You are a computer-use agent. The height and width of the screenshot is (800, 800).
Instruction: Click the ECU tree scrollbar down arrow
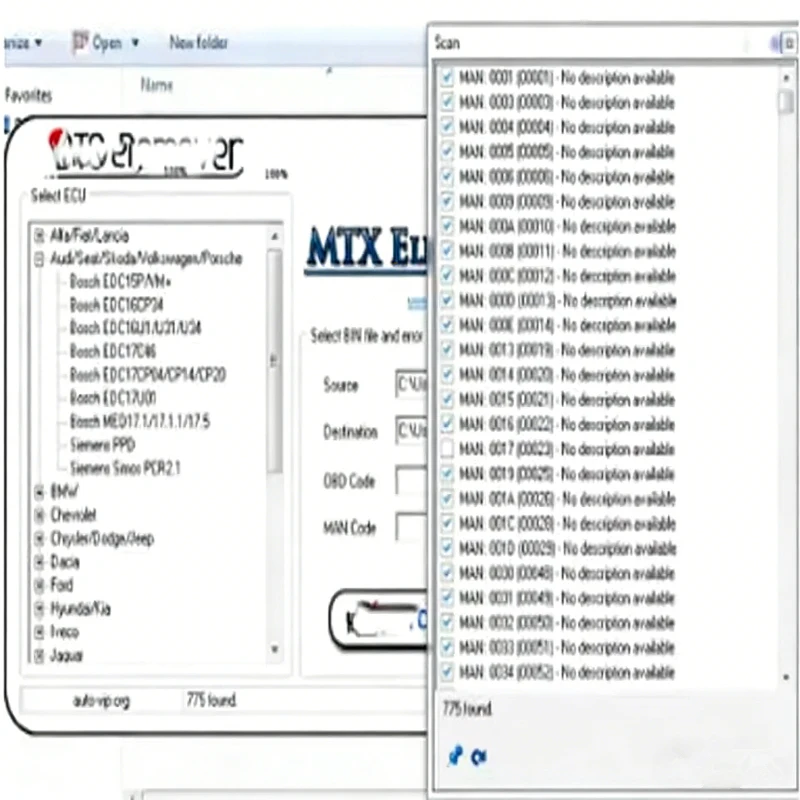click(275, 649)
